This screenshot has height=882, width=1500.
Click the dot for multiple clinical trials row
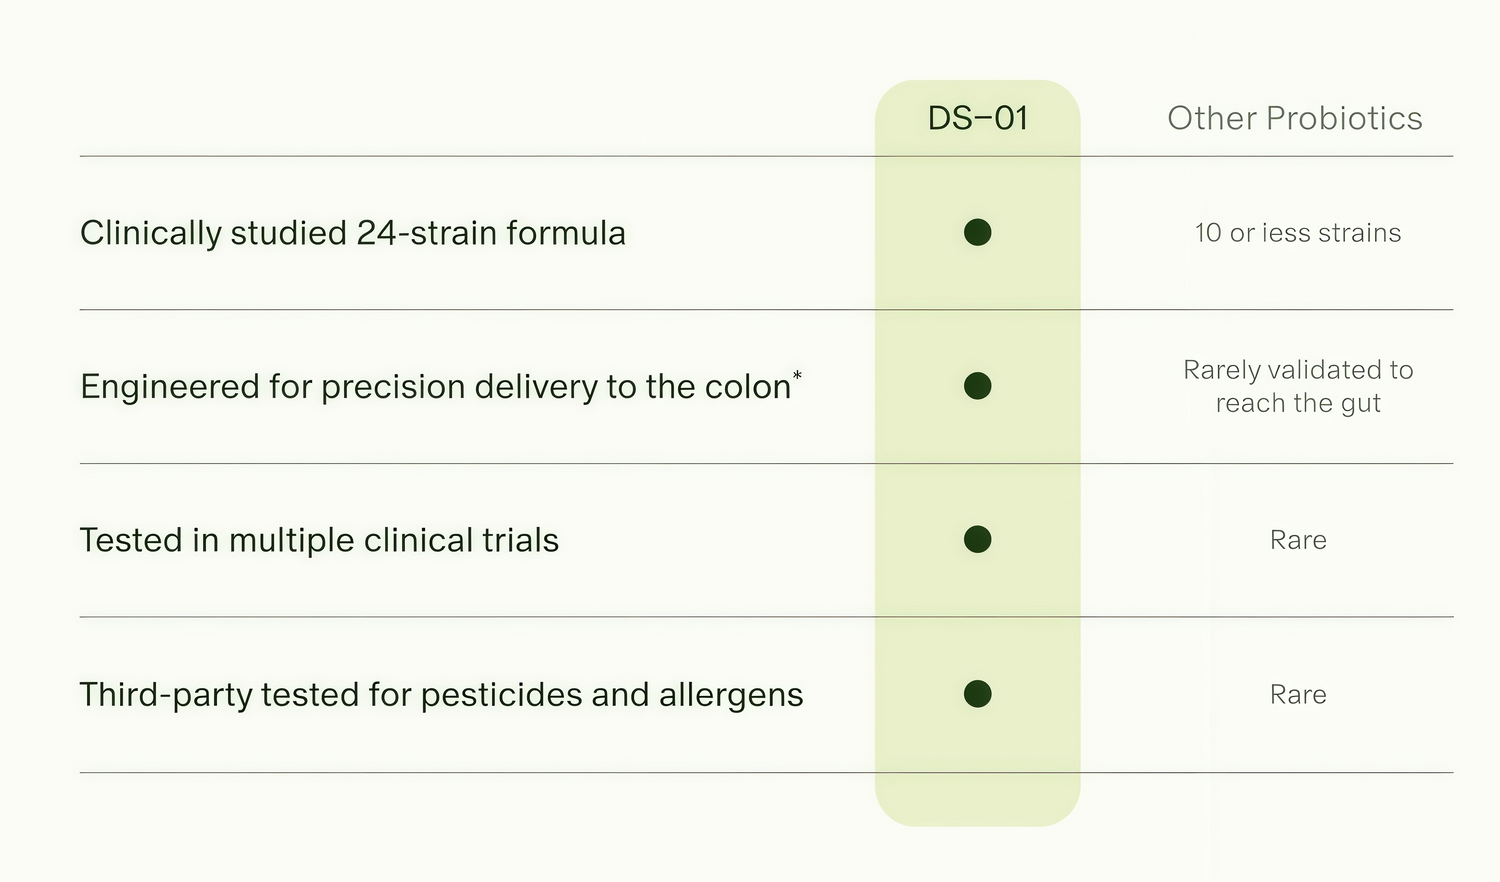pos(977,540)
